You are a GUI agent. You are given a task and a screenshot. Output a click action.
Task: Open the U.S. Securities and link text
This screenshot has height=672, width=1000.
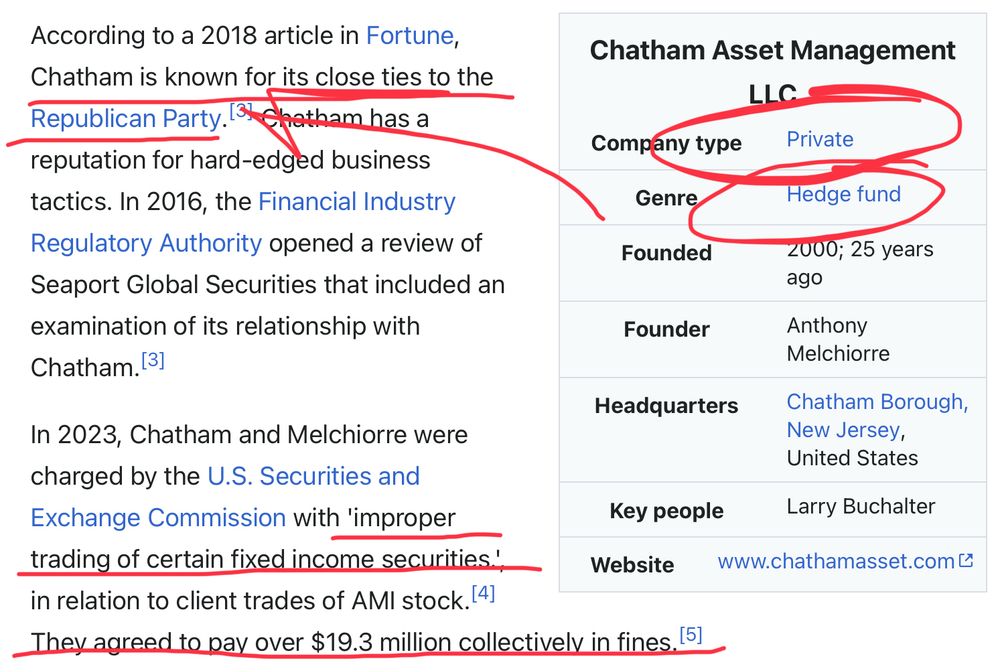(314, 476)
